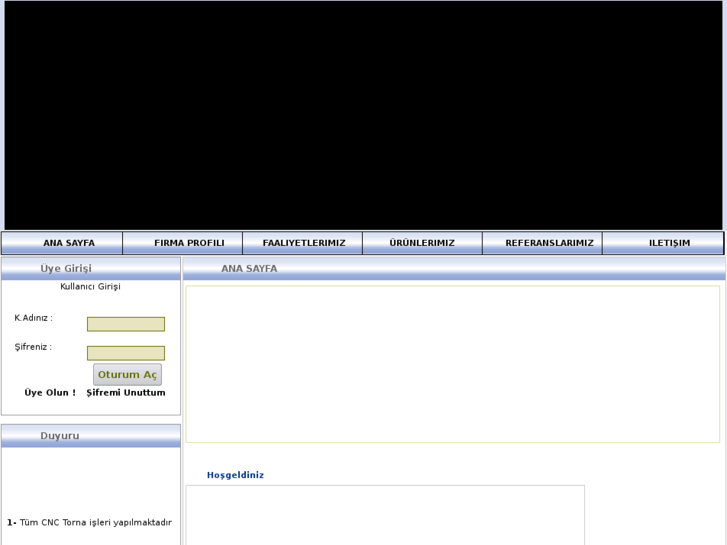
Task: Click the Üye Girişi panel header
Action: [x=91, y=269]
